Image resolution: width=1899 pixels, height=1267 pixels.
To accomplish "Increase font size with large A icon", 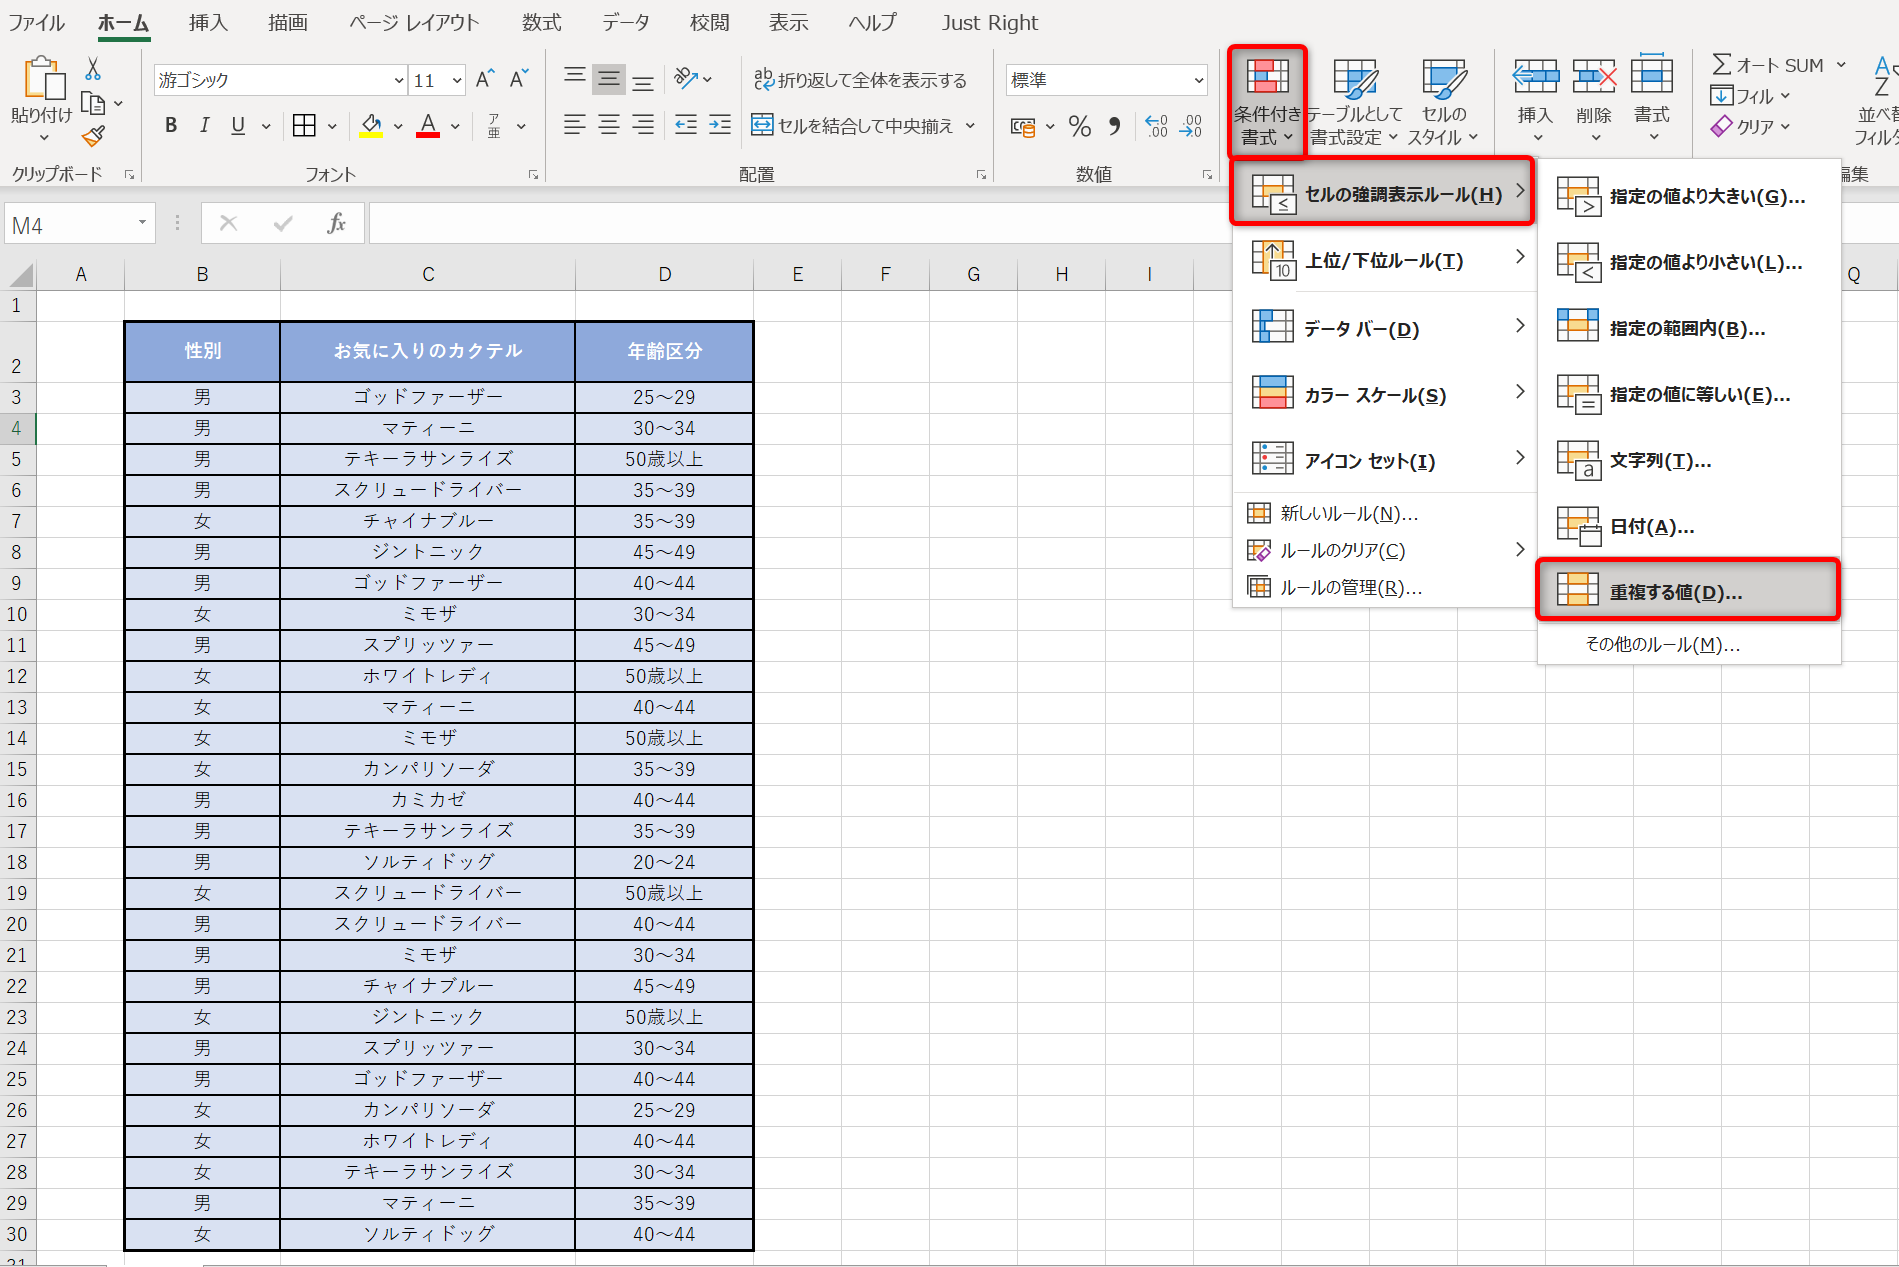I will pyautogui.click(x=485, y=79).
